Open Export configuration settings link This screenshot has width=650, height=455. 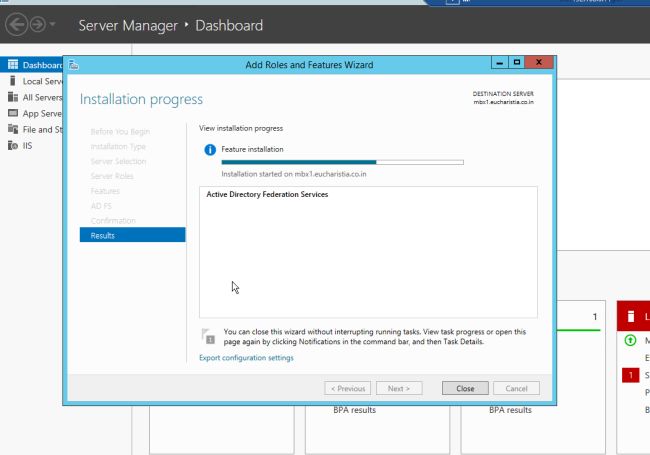click(246, 358)
